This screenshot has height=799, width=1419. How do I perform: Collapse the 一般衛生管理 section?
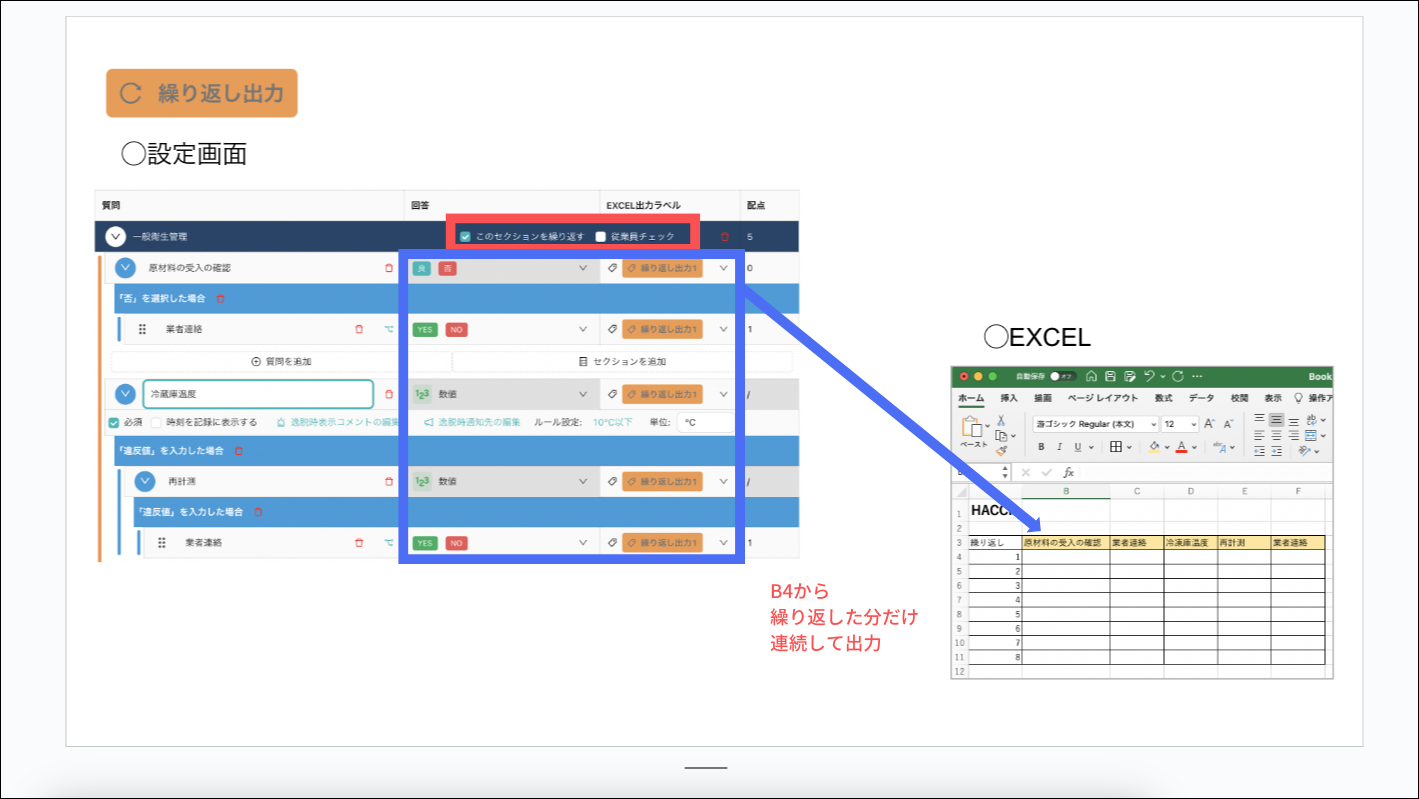[116, 237]
